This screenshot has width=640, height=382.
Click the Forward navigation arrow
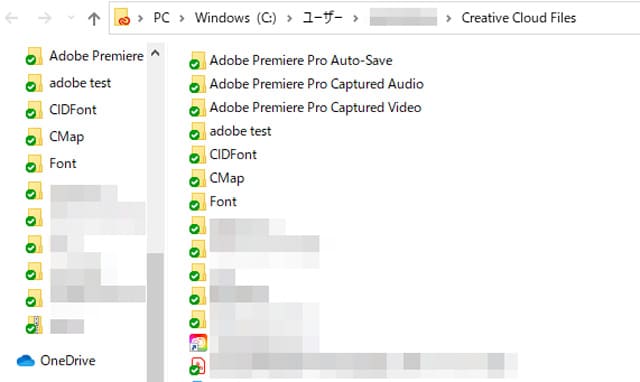click(44, 18)
